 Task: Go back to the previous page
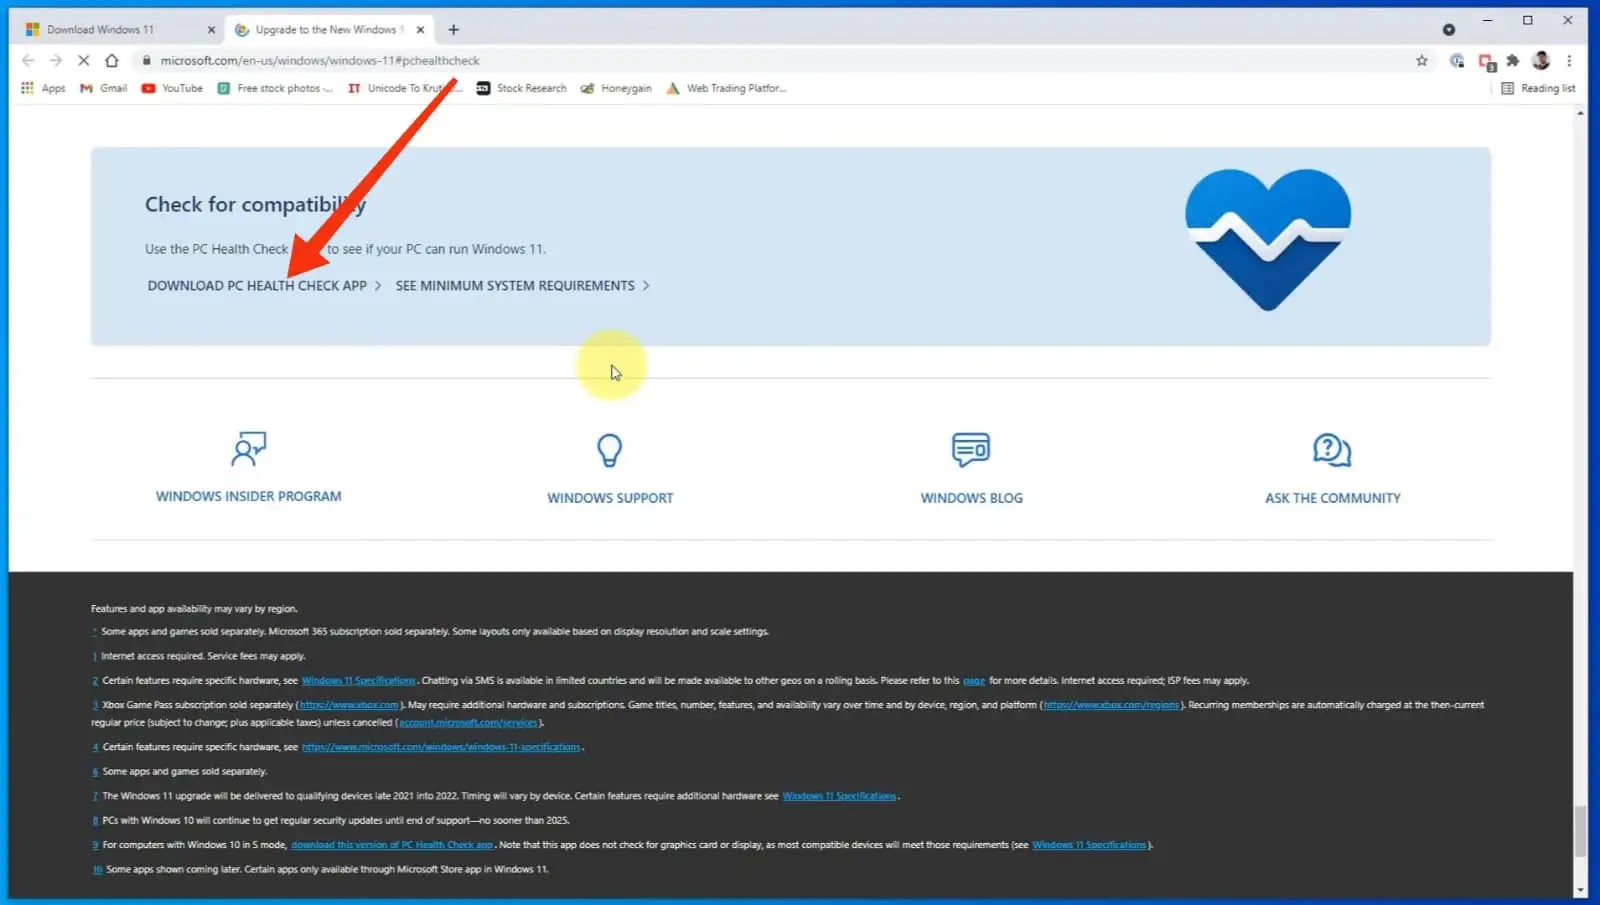coord(28,61)
